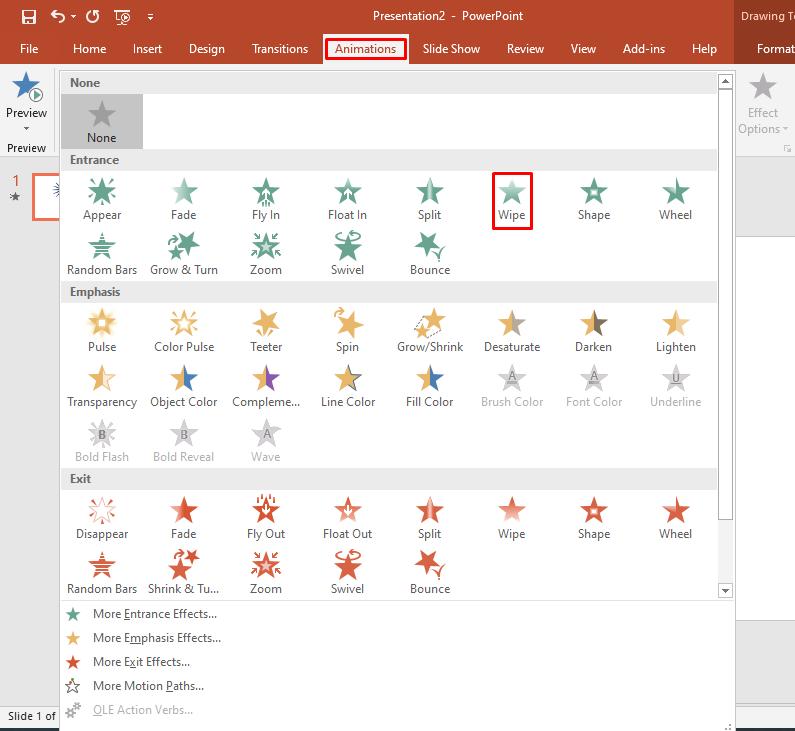
Task: Open More Exit Effects dialog
Action: coord(141,662)
